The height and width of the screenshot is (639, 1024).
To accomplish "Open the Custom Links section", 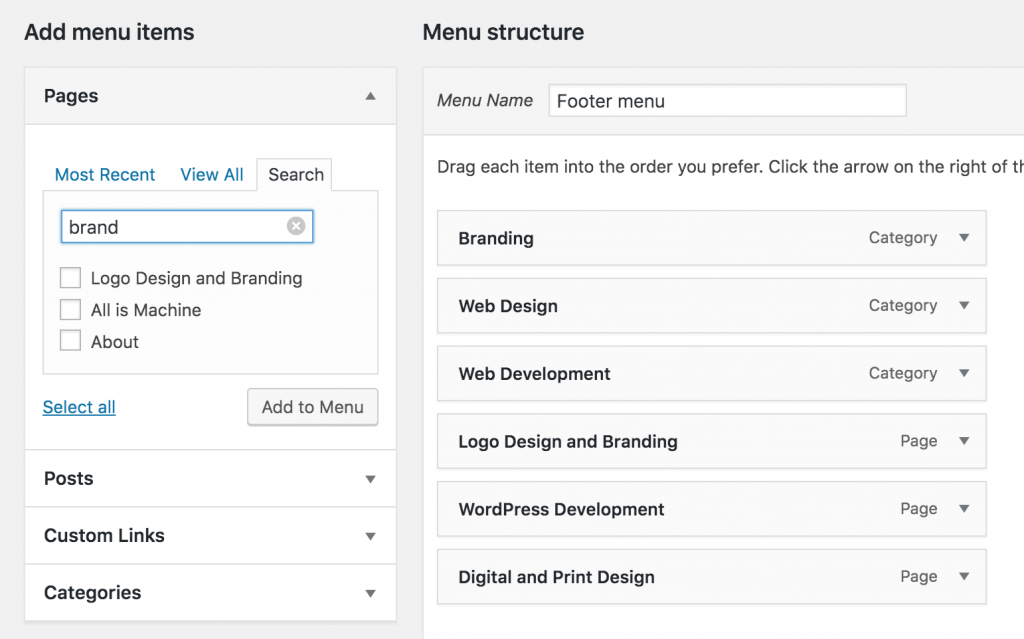I will click(370, 536).
